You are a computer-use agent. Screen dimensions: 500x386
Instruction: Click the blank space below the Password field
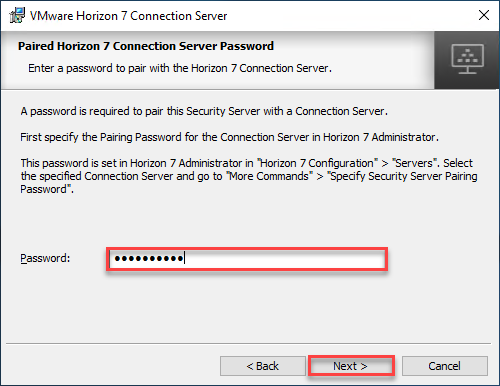(247, 305)
